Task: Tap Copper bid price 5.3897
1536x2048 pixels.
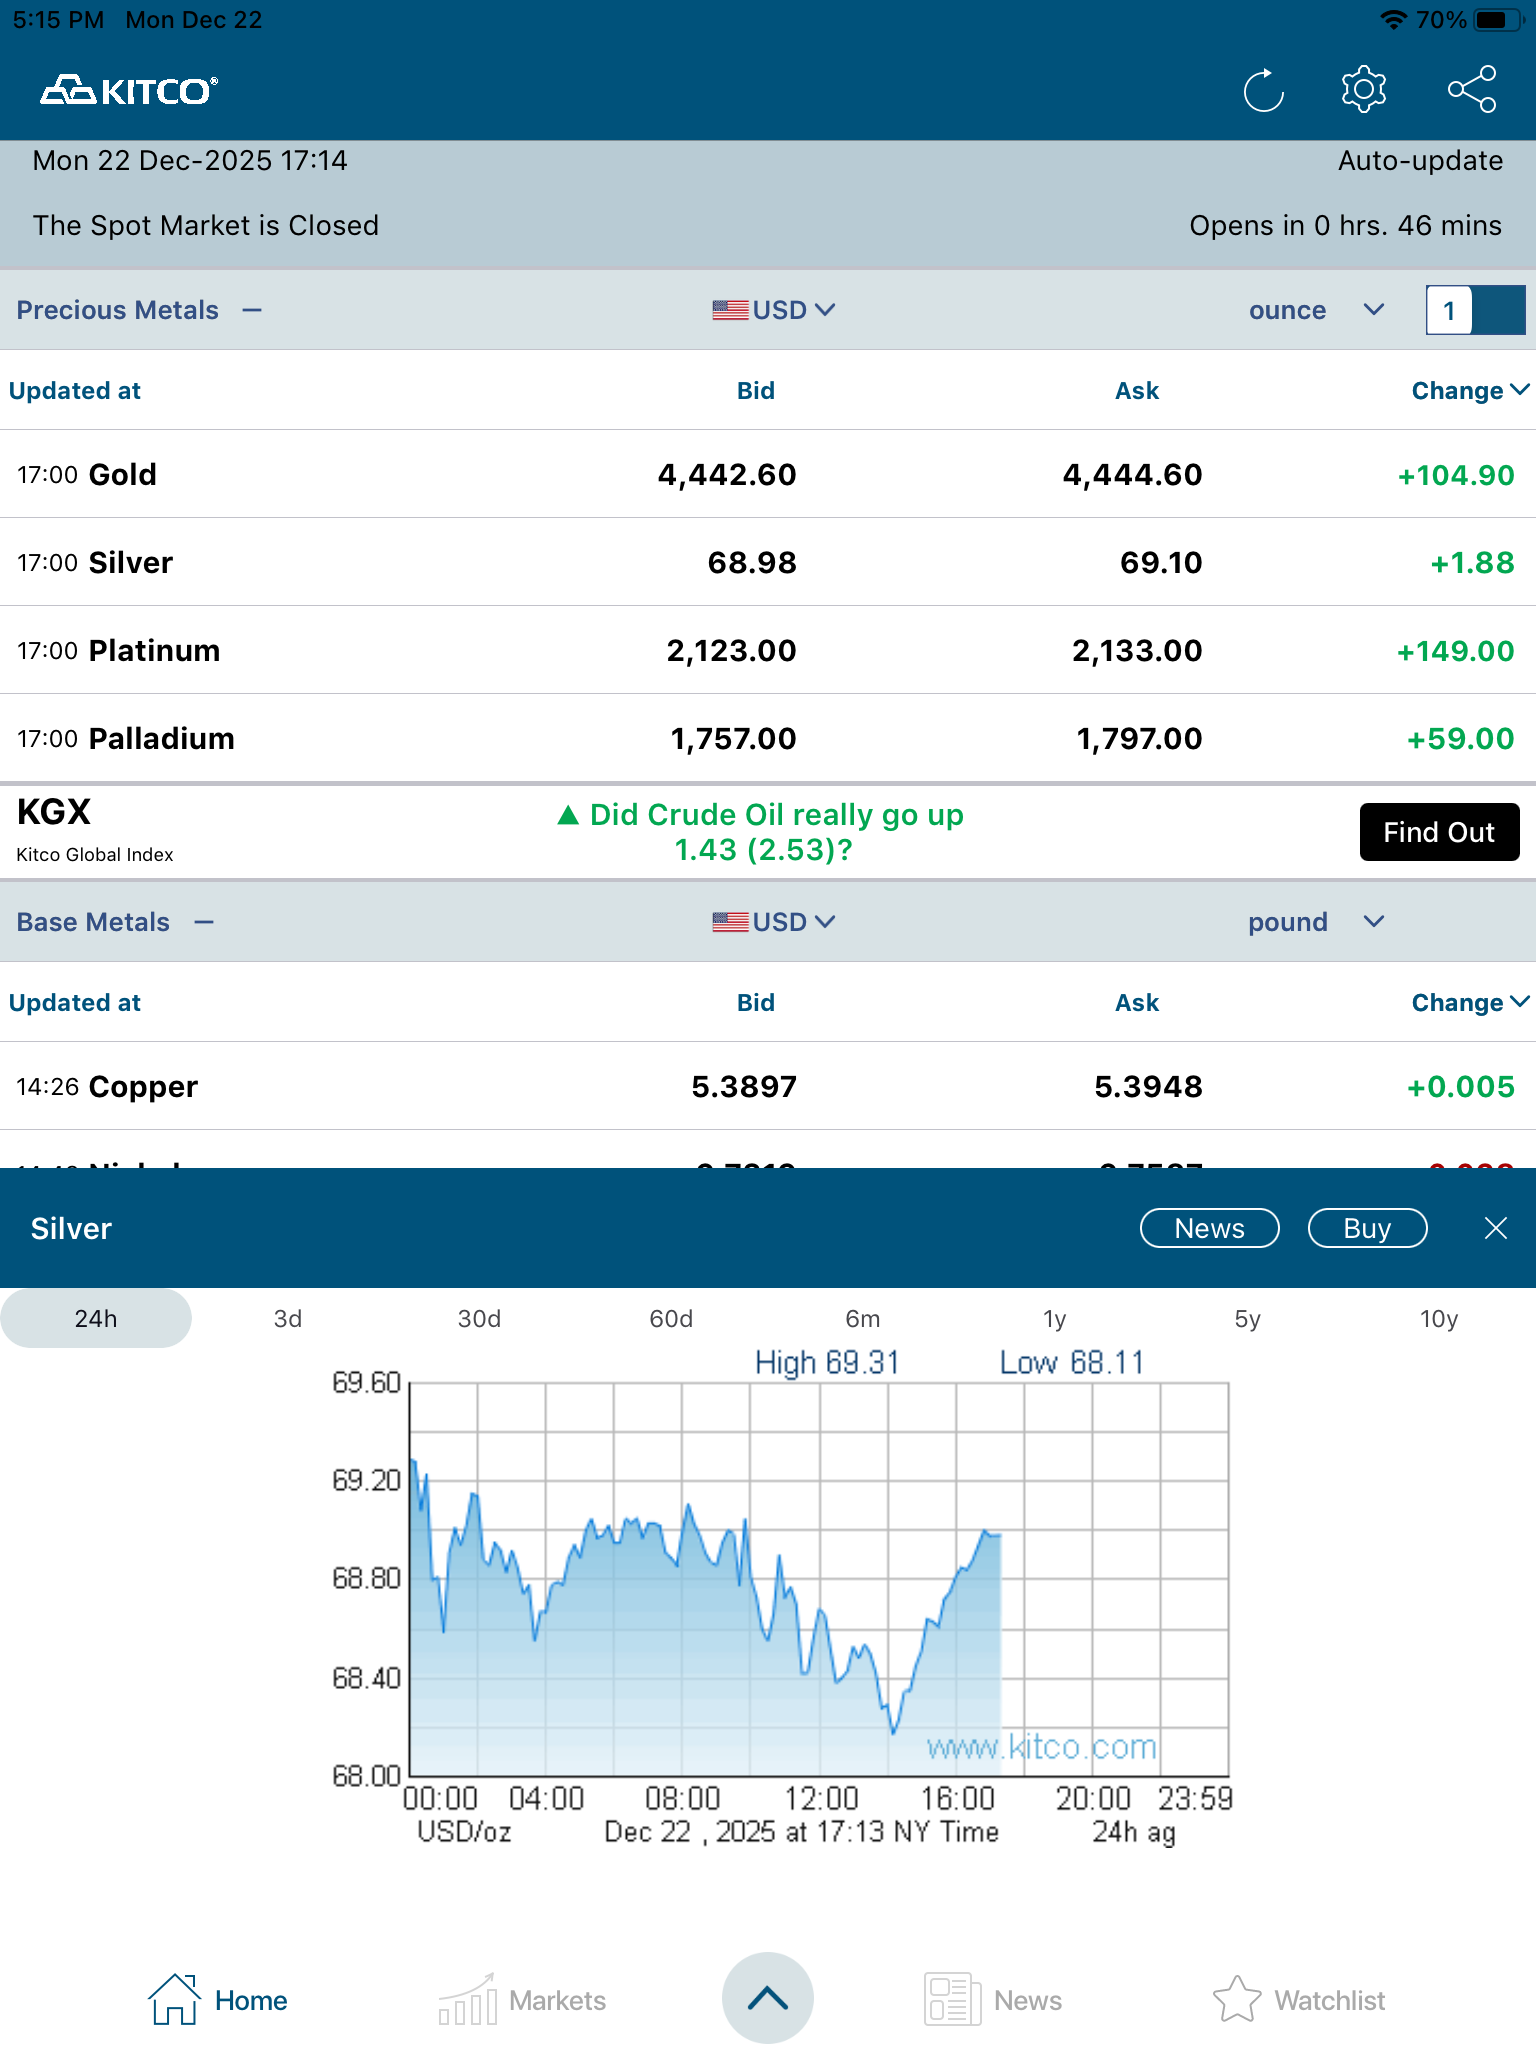Action: tap(744, 1086)
